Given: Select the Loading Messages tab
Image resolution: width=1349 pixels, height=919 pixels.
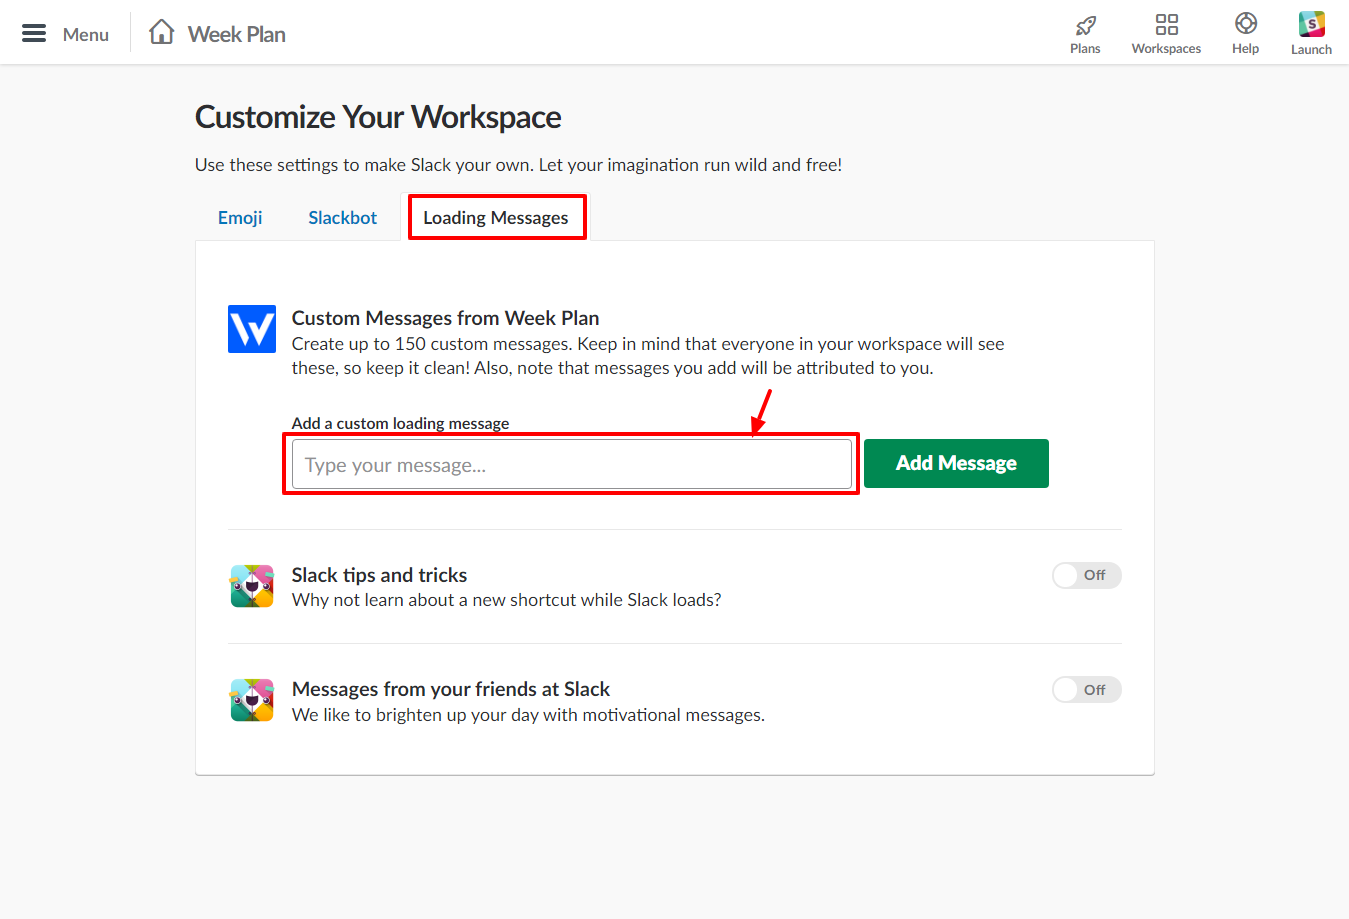Looking at the screenshot, I should click(495, 217).
